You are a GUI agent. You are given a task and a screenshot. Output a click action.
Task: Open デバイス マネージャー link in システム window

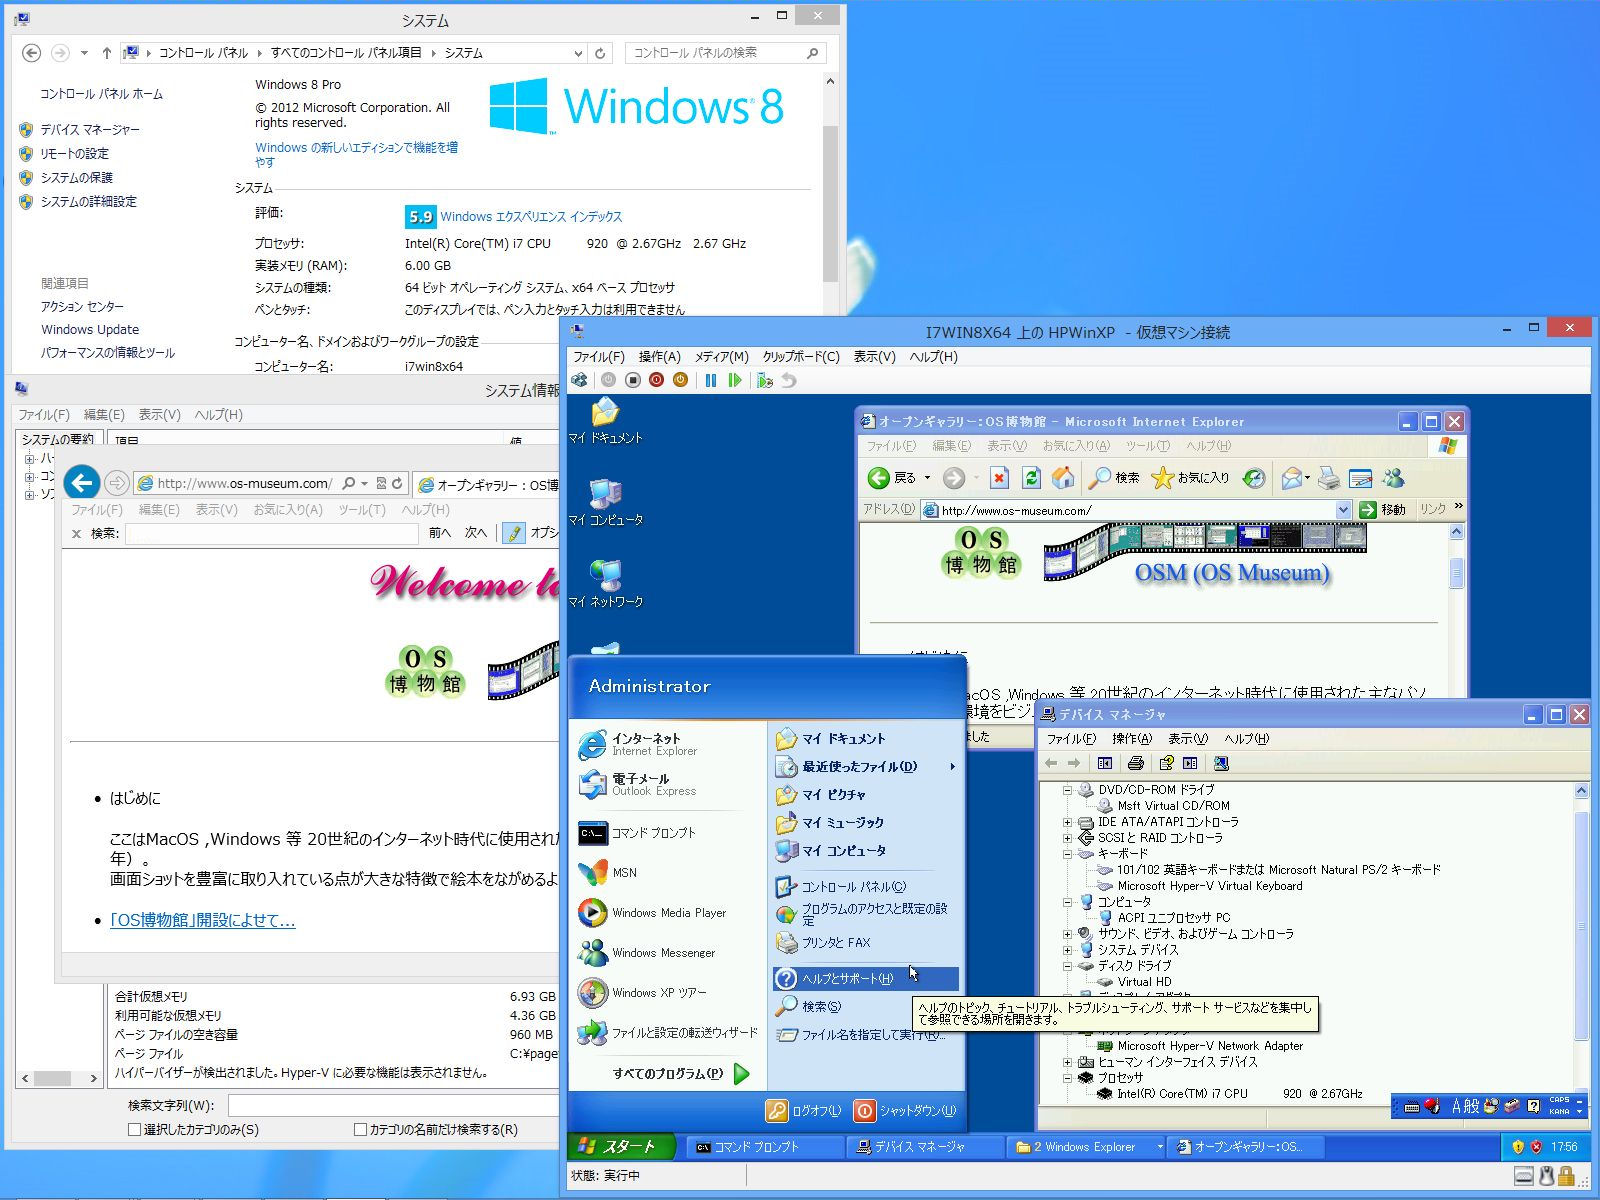point(90,129)
